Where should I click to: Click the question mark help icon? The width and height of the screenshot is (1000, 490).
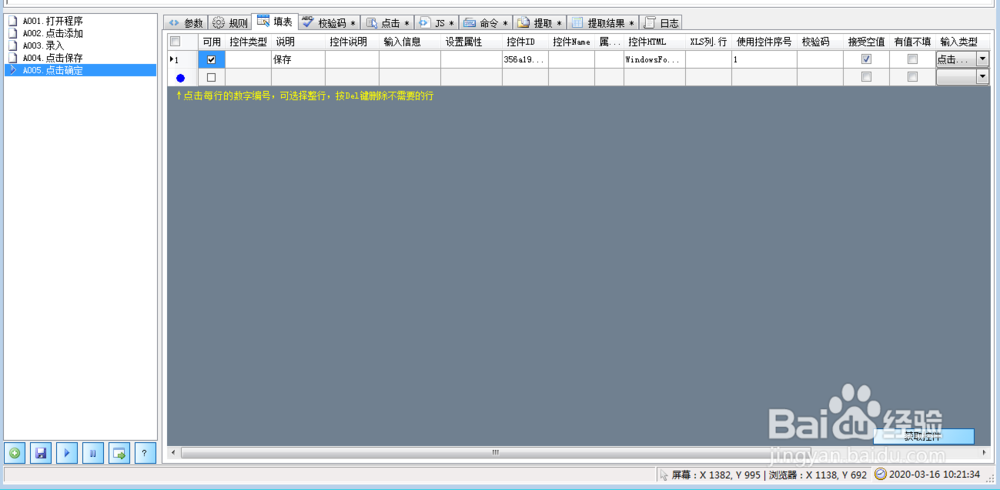(145, 454)
